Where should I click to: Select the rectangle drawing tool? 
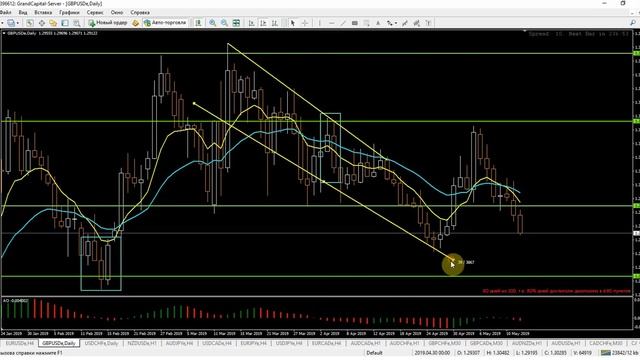click(355, 23)
